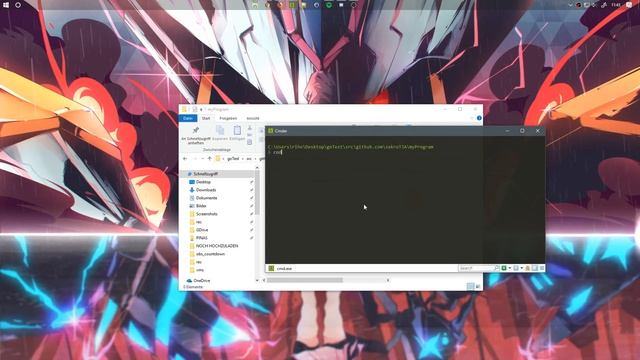
Task: Open new console dropdown arrow
Action: pos(509,268)
